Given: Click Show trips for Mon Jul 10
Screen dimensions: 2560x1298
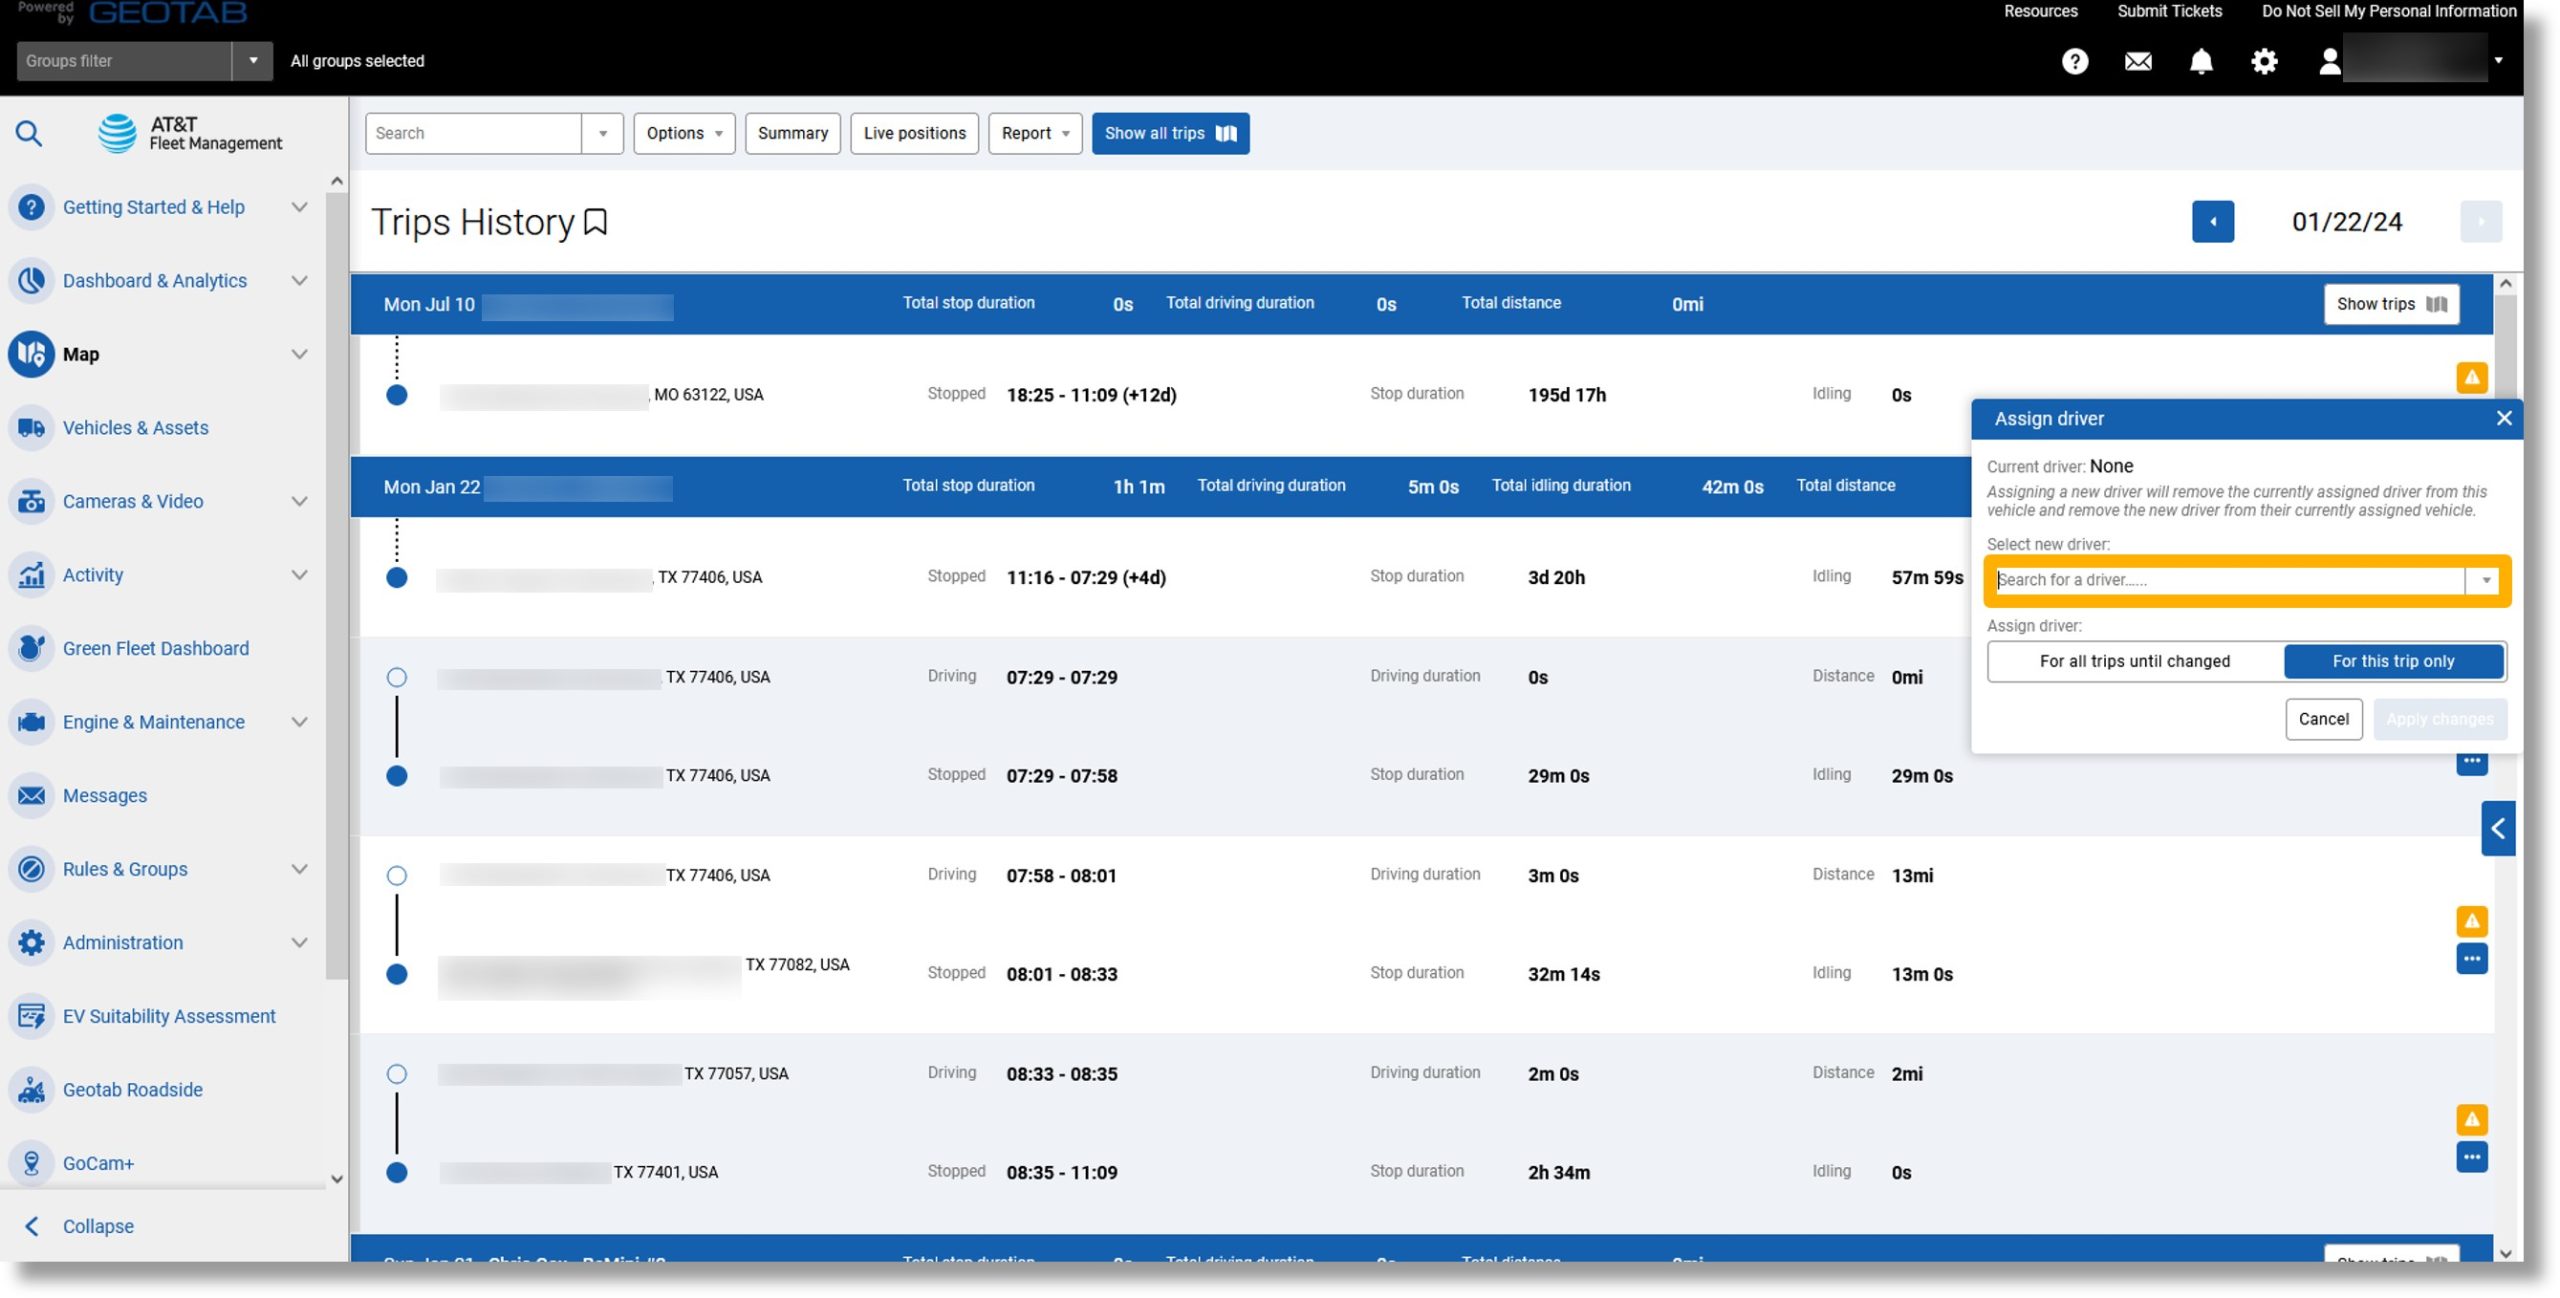Looking at the screenshot, I should click(2391, 305).
